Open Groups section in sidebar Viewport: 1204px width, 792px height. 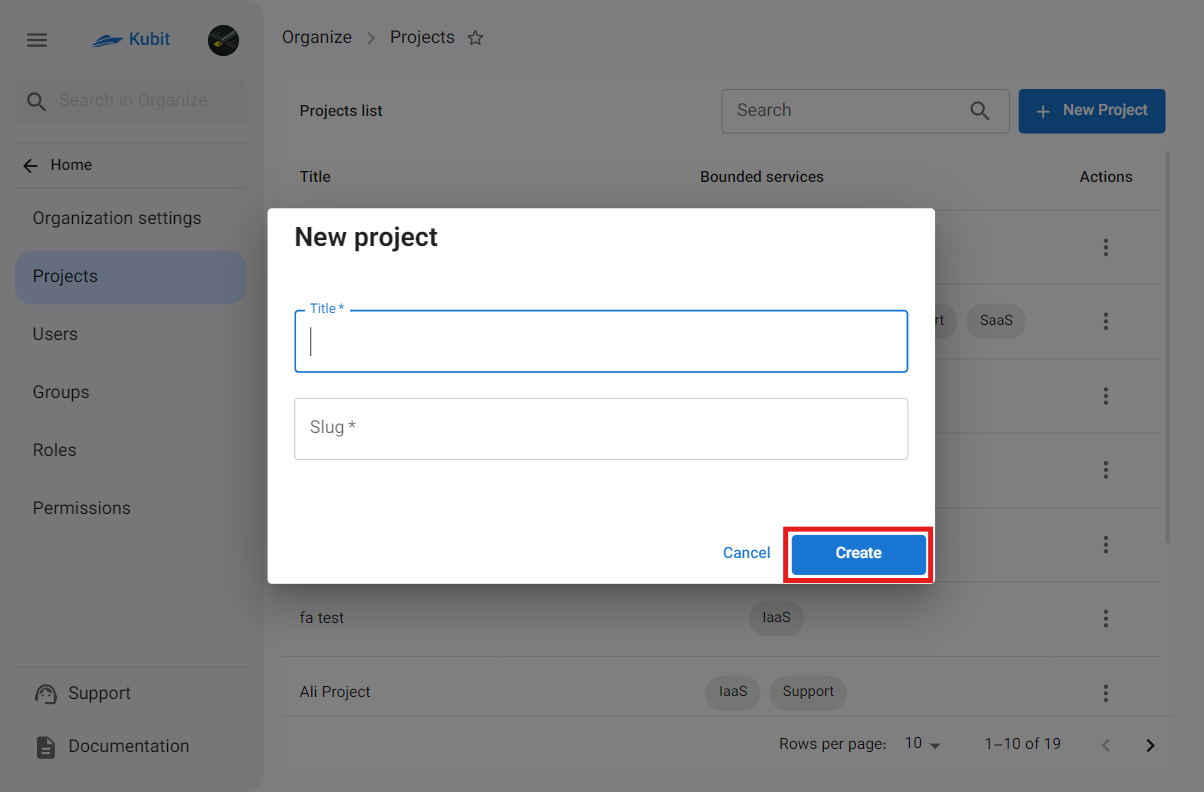(x=130, y=392)
